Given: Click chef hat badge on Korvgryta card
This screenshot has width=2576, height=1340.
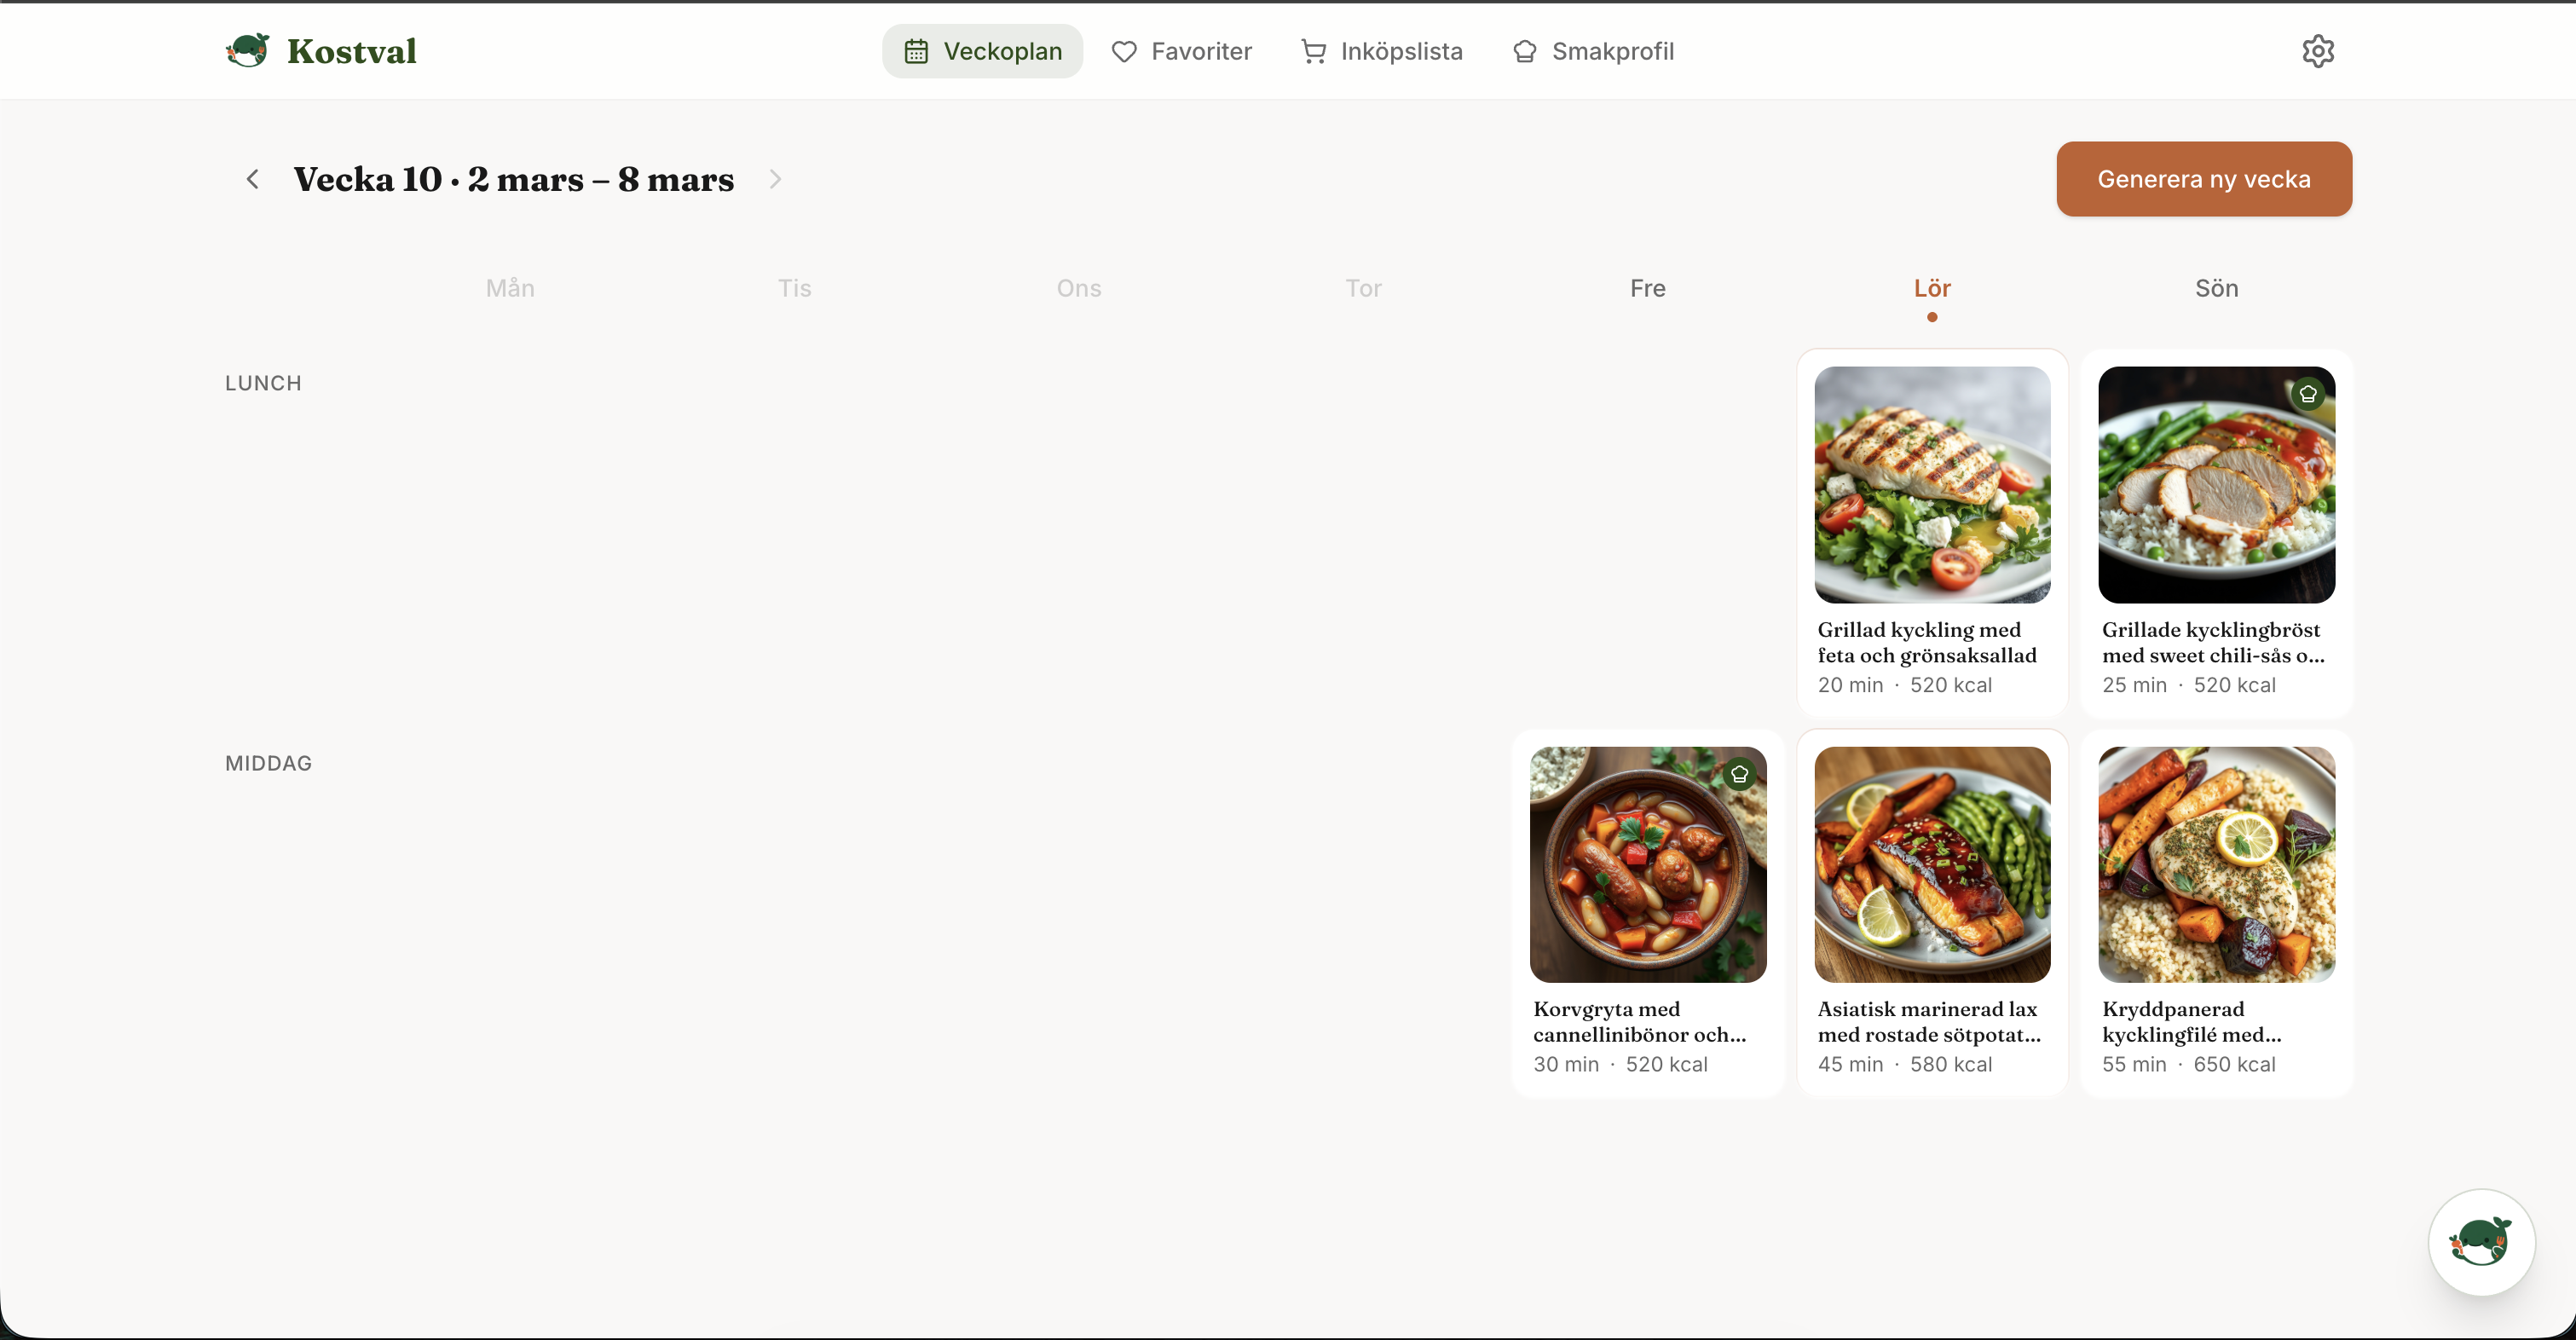Looking at the screenshot, I should point(1740,774).
